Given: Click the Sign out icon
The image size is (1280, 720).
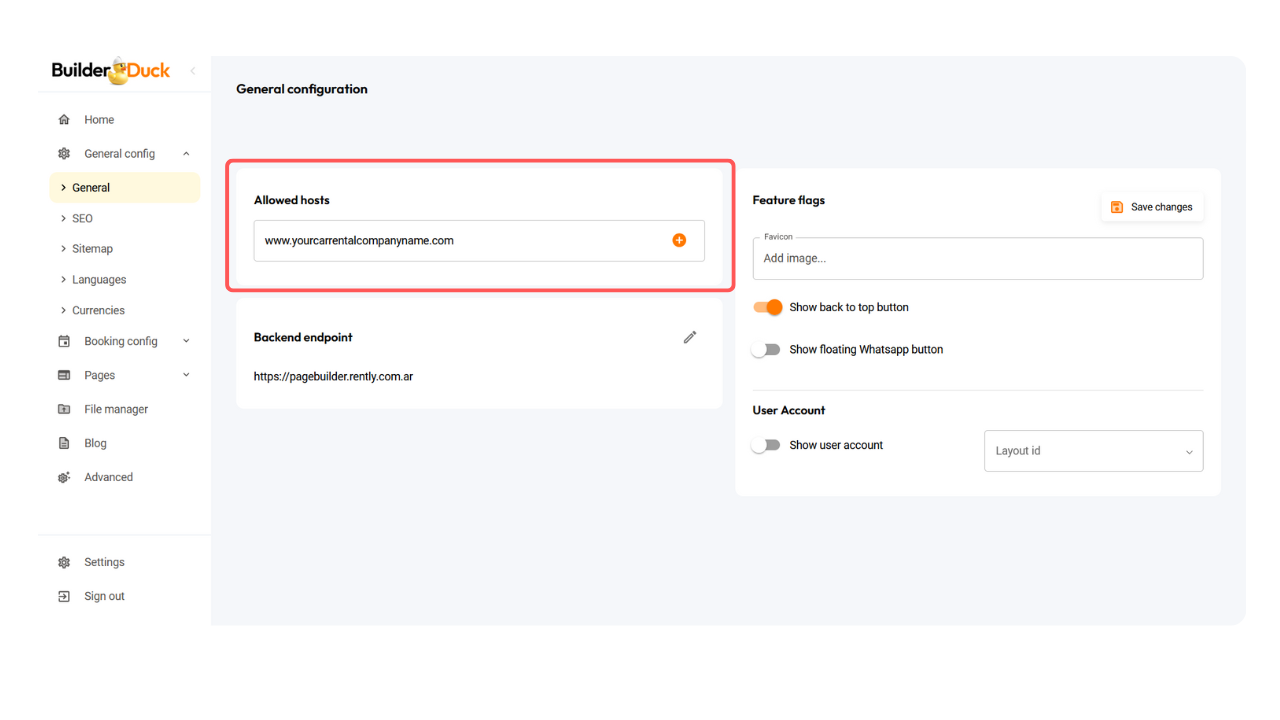Looking at the screenshot, I should click(64, 596).
